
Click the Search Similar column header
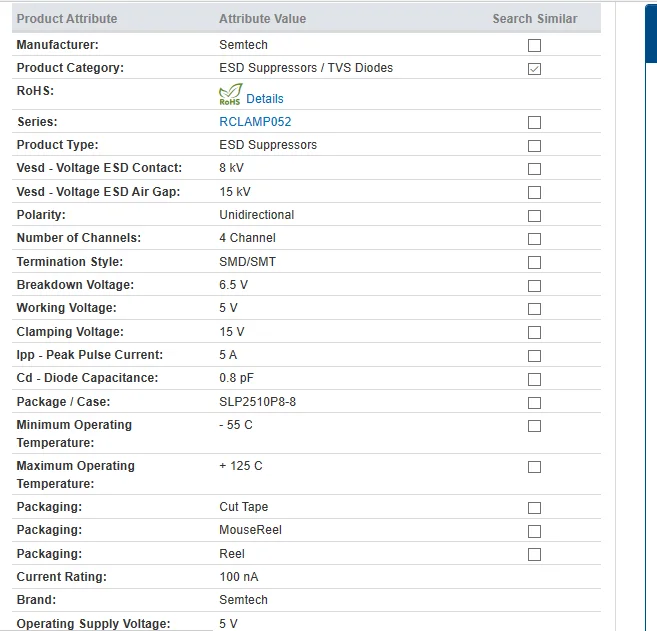[535, 19]
